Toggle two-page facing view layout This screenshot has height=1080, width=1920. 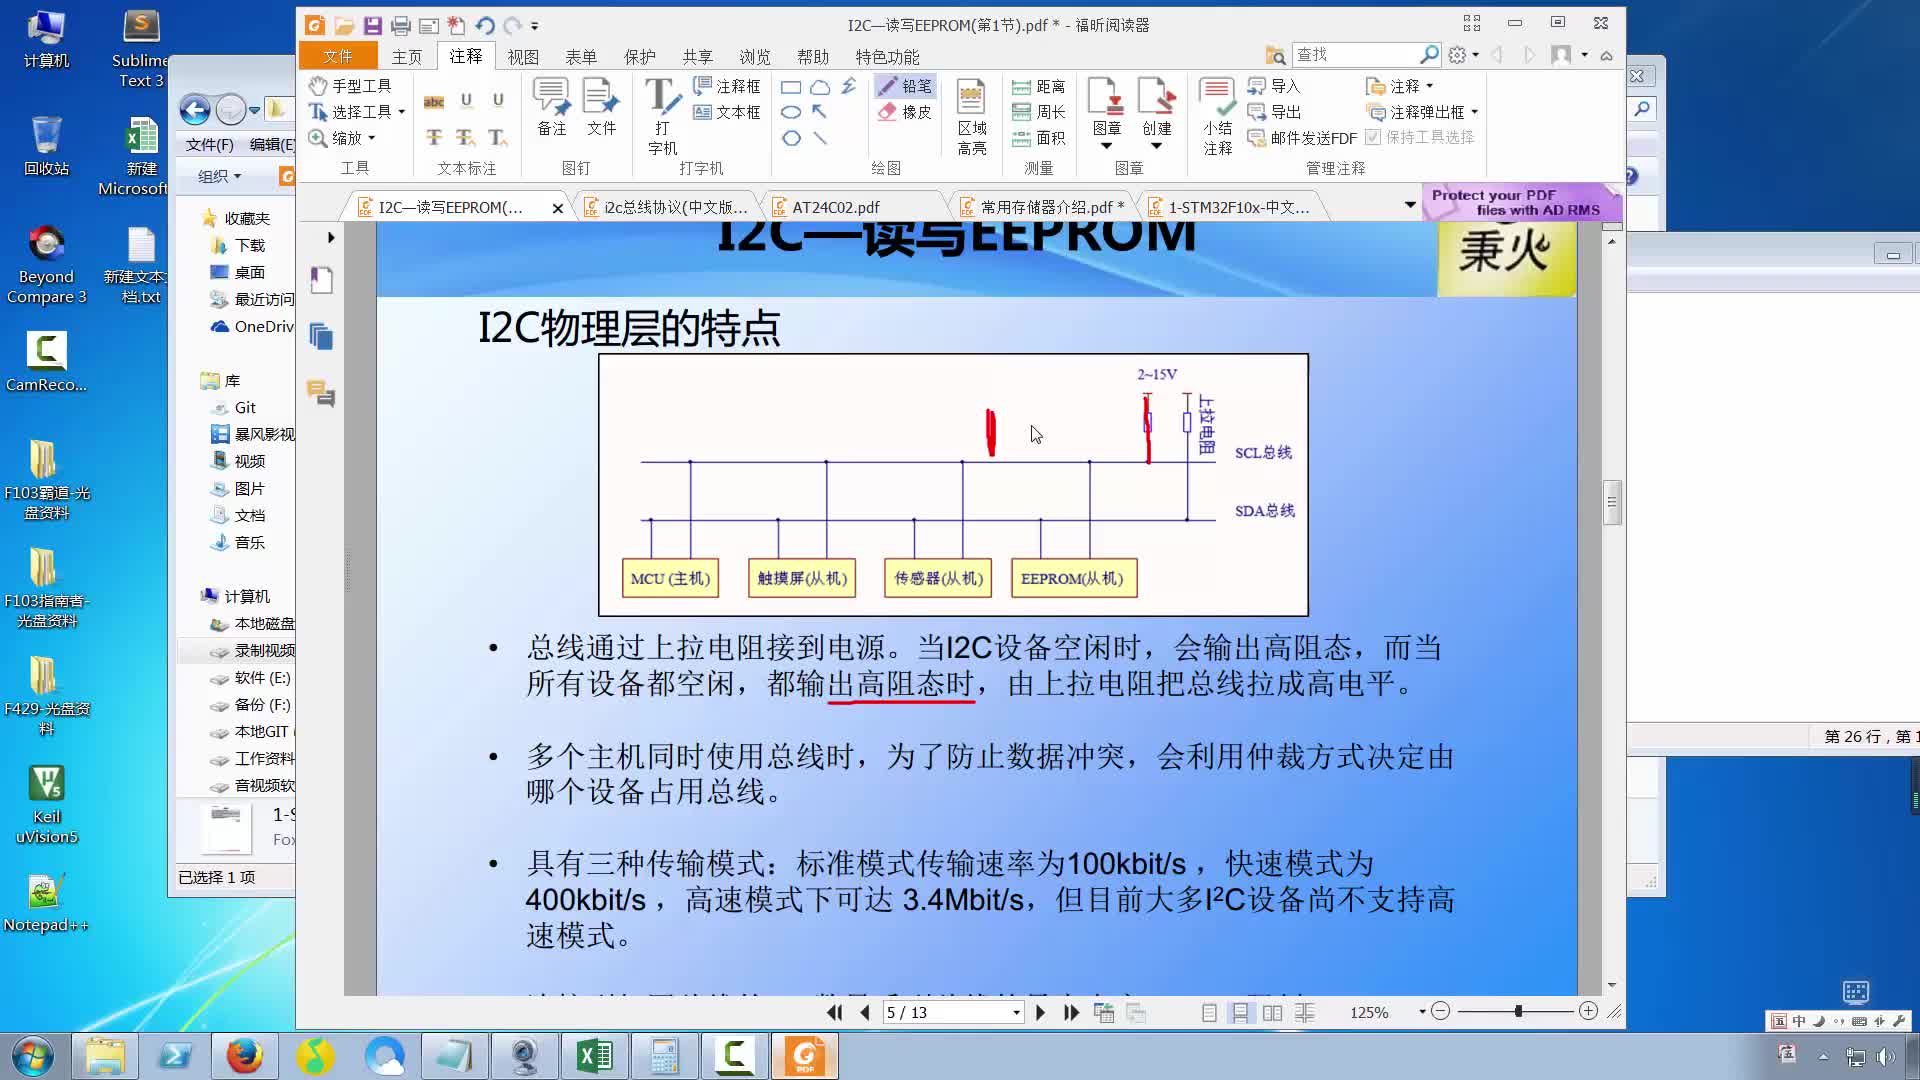pyautogui.click(x=1272, y=1012)
